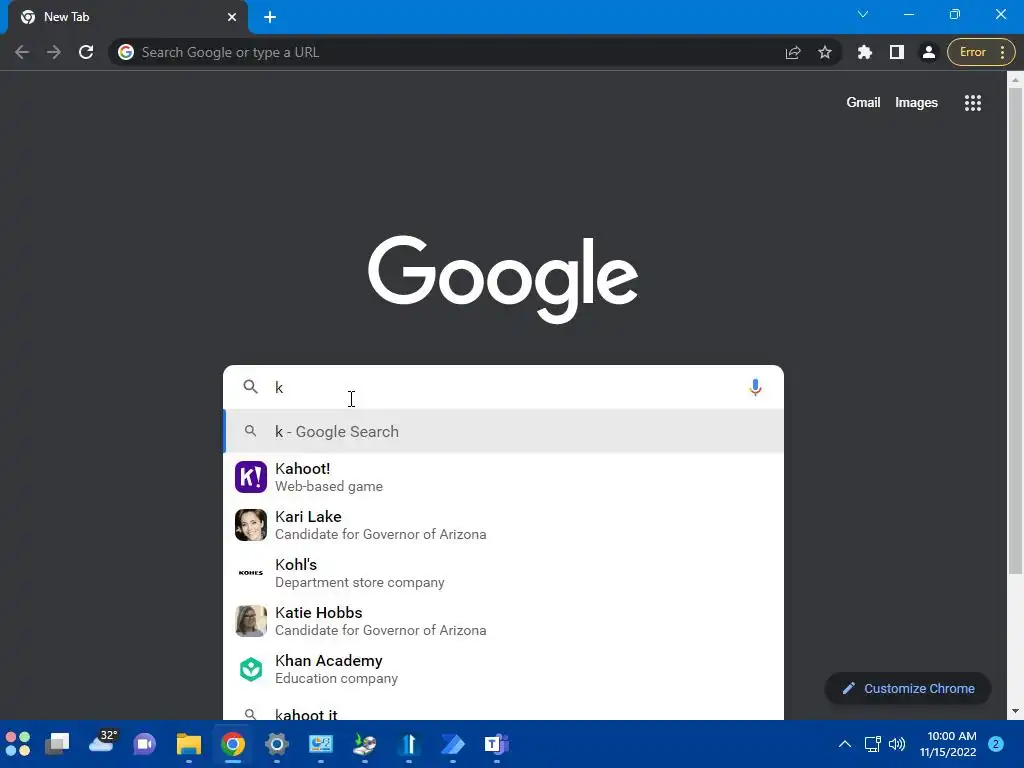Image resolution: width=1024 pixels, height=768 pixels.
Task: Close the New Tab tab
Action: pyautogui.click(x=232, y=17)
